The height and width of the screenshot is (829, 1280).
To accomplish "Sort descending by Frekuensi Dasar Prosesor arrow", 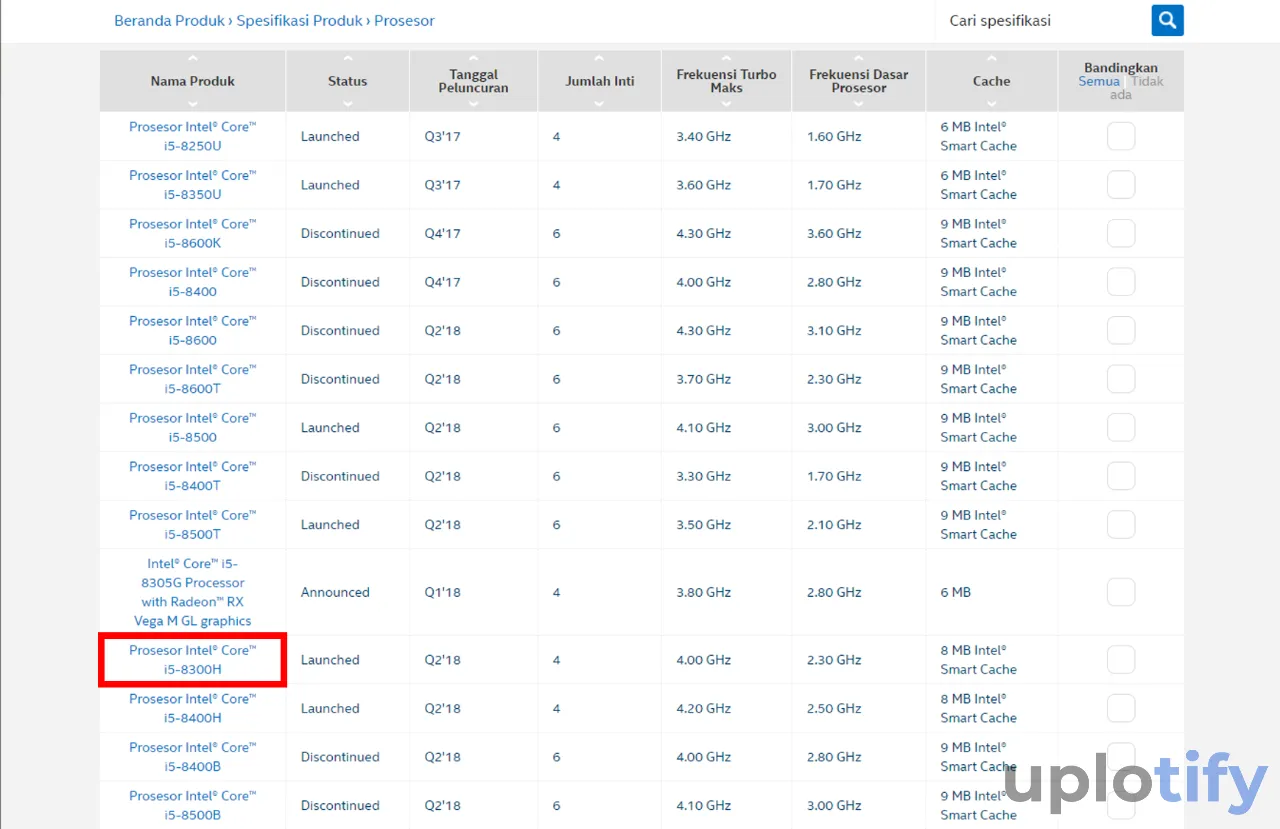I will [858, 104].
